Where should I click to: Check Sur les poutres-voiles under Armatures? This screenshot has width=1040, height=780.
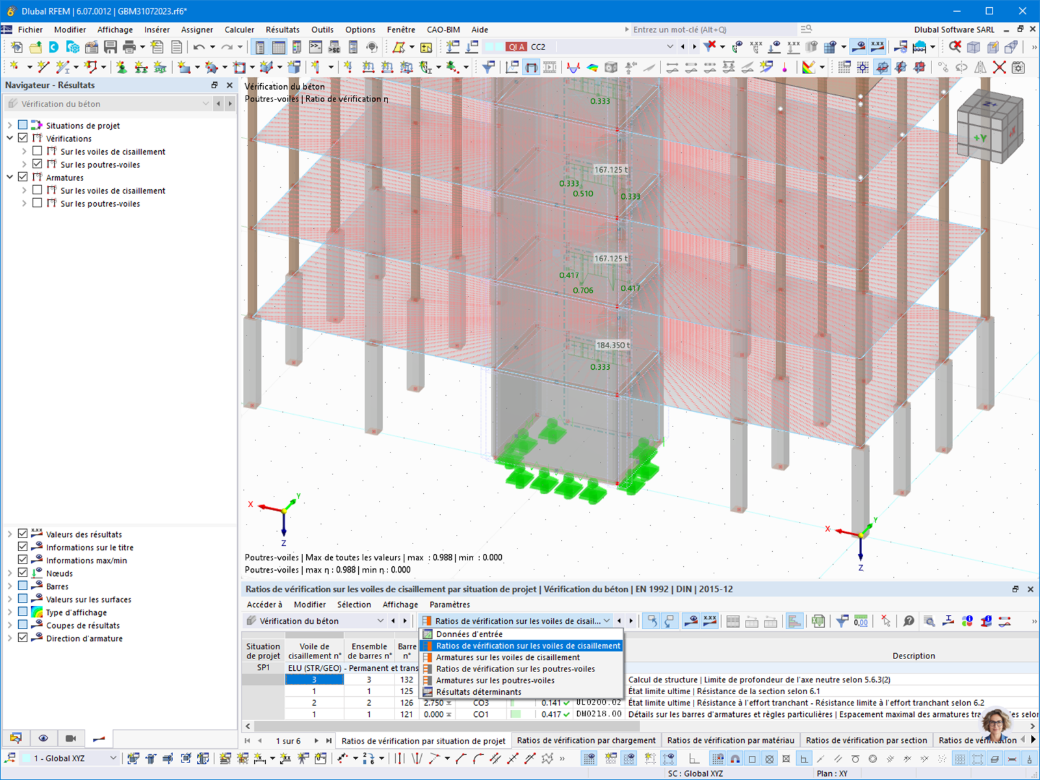pyautogui.click(x=37, y=203)
